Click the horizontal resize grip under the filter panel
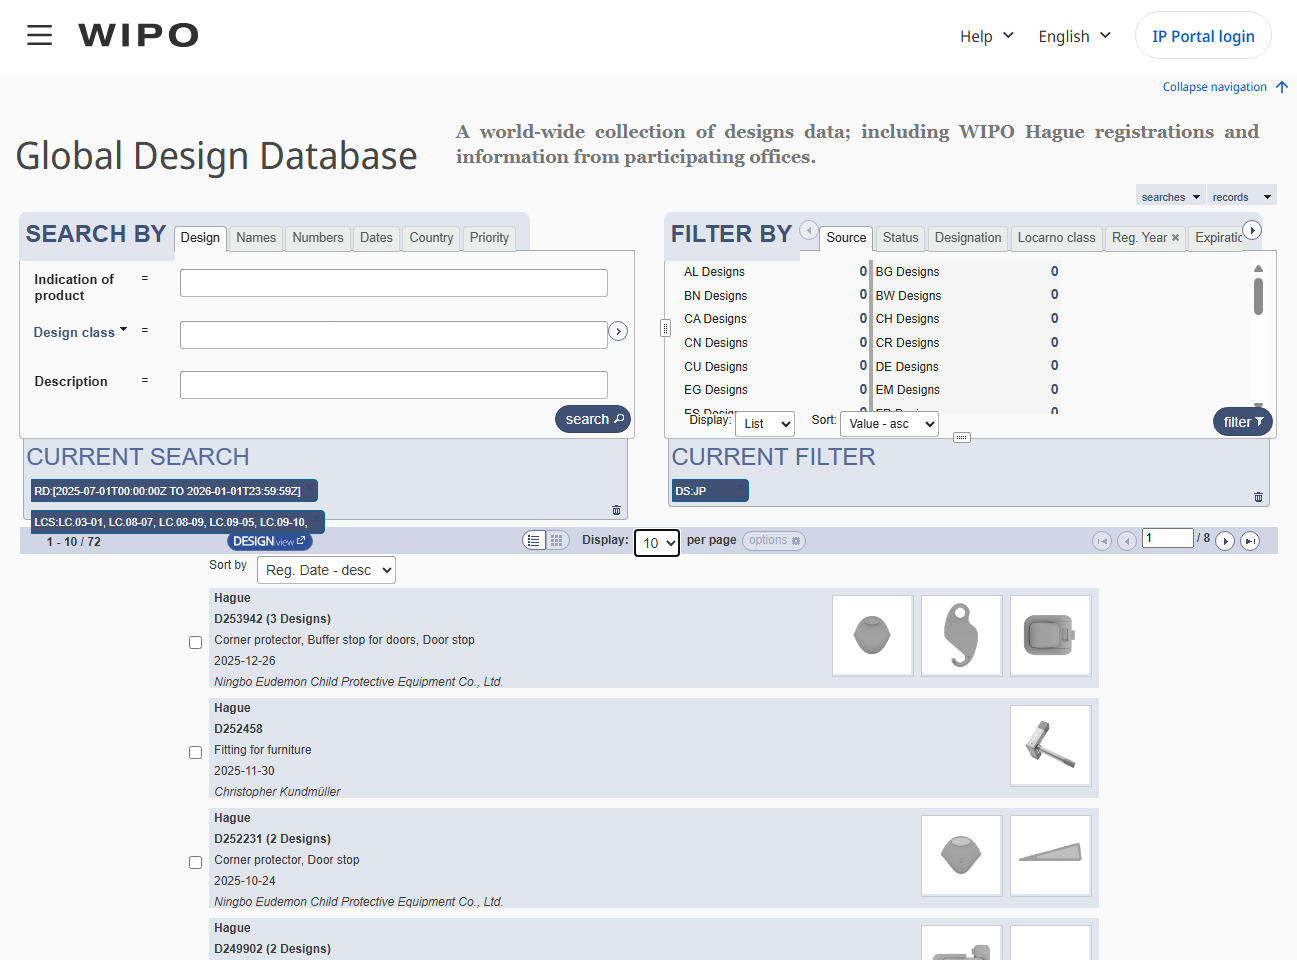The height and width of the screenshot is (960, 1297). [x=962, y=437]
